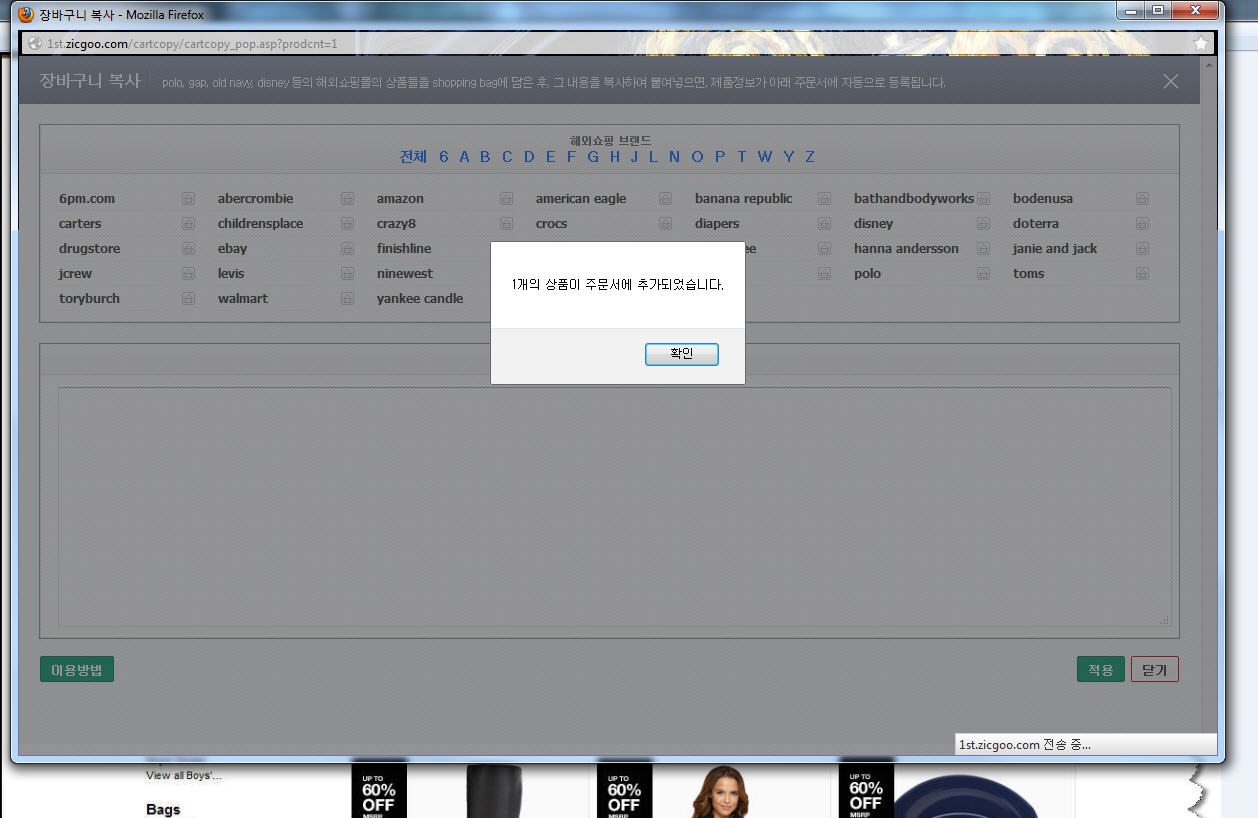Select the bag icon next to jcrew
The height and width of the screenshot is (818, 1258).
pos(188,273)
